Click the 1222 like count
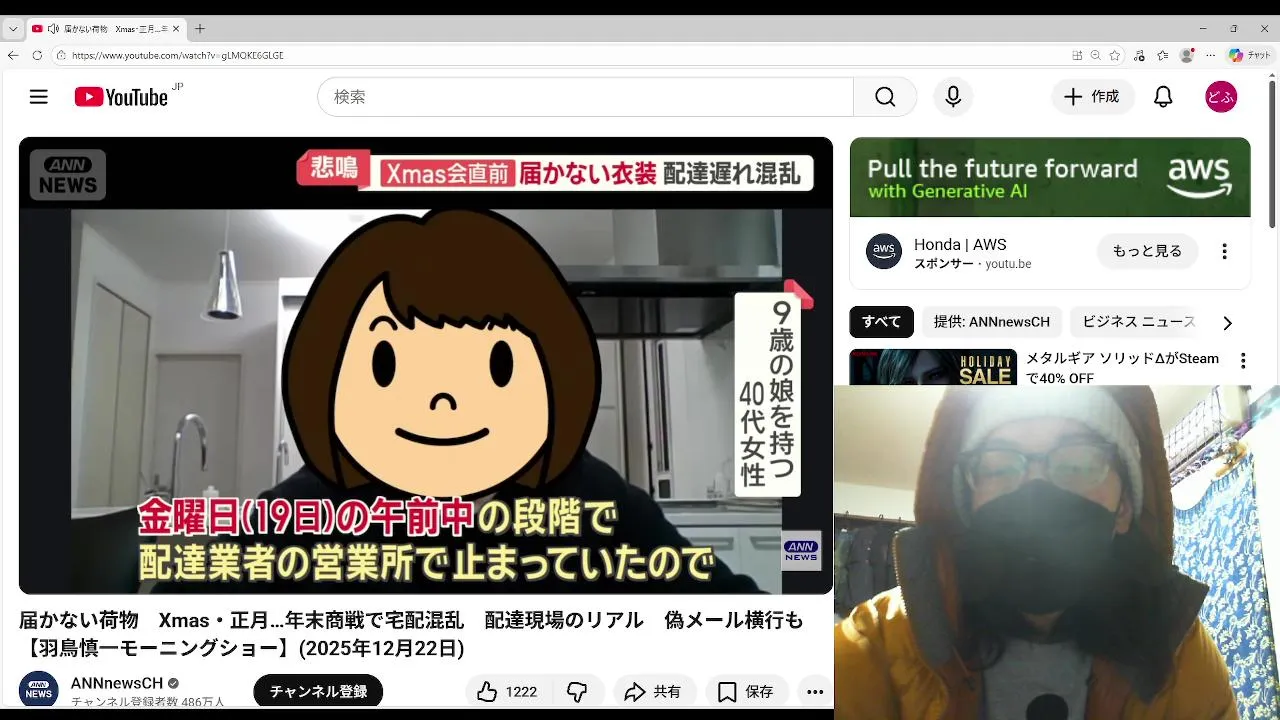 pos(521,692)
